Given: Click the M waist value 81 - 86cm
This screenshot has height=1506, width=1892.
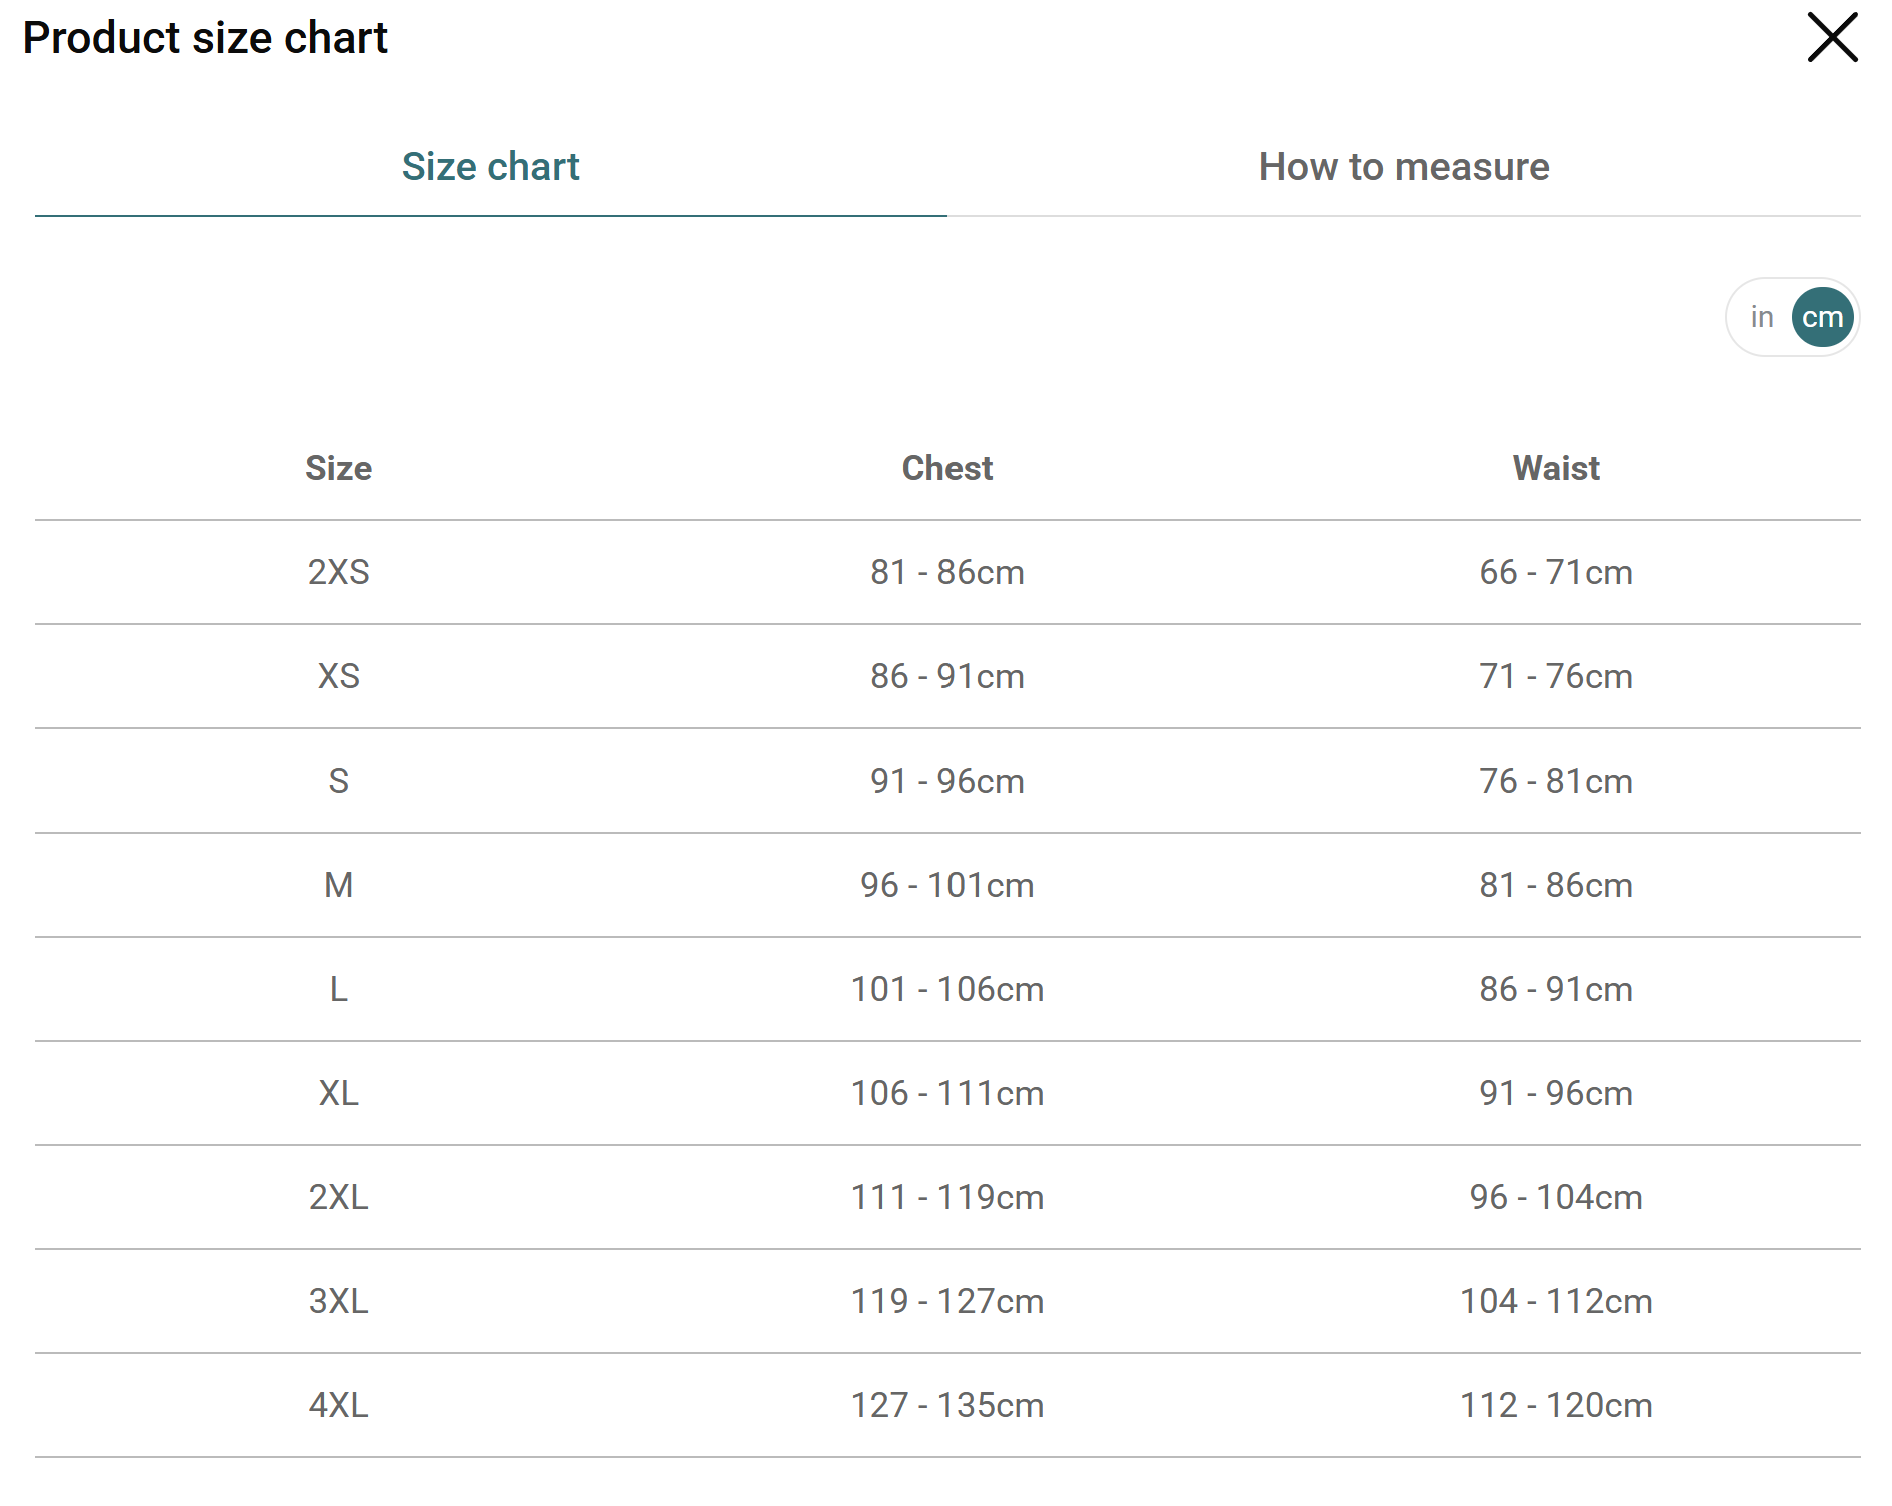Looking at the screenshot, I should tap(1556, 885).
